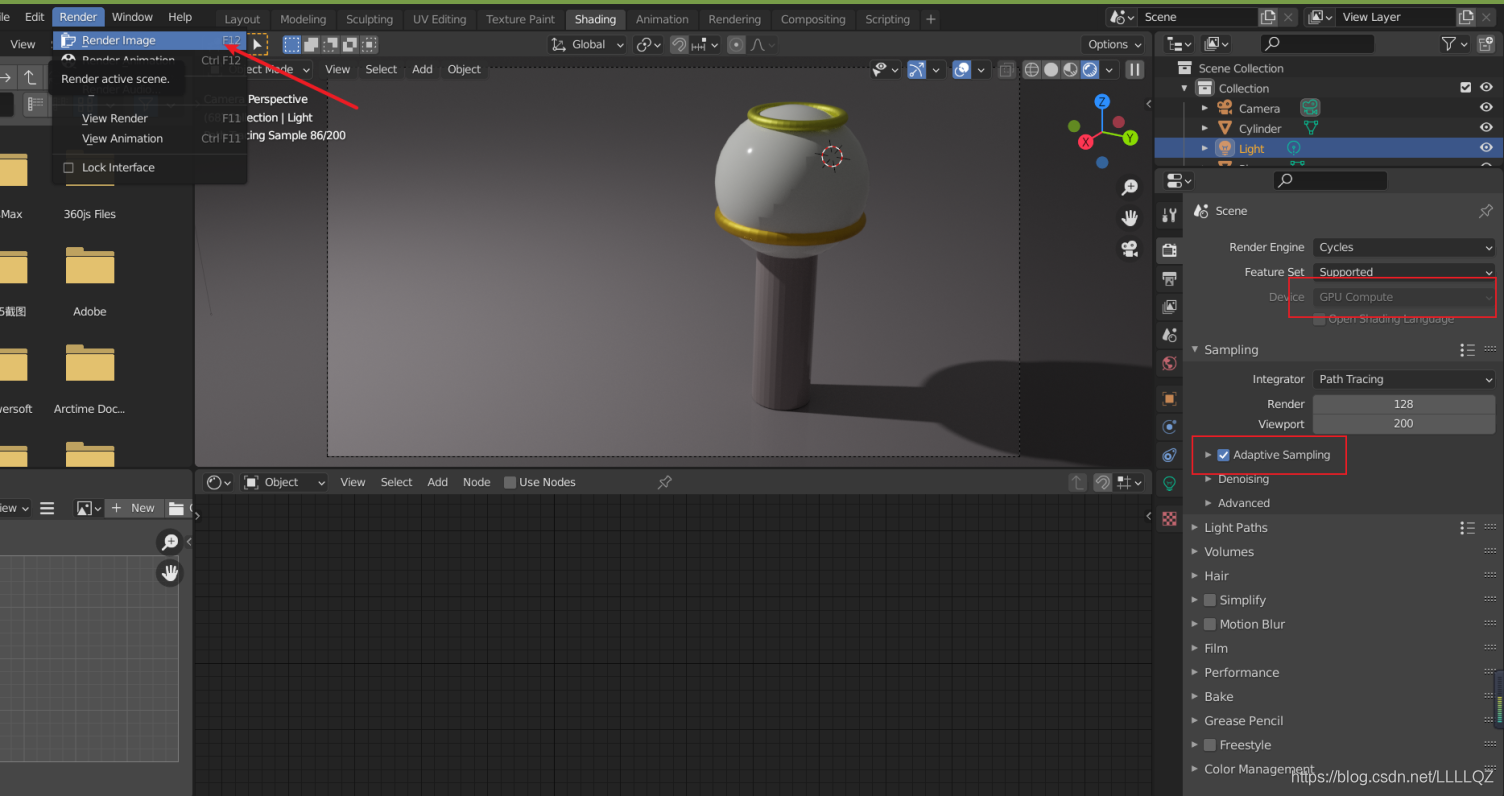Toggle show overlays button

coord(962,70)
